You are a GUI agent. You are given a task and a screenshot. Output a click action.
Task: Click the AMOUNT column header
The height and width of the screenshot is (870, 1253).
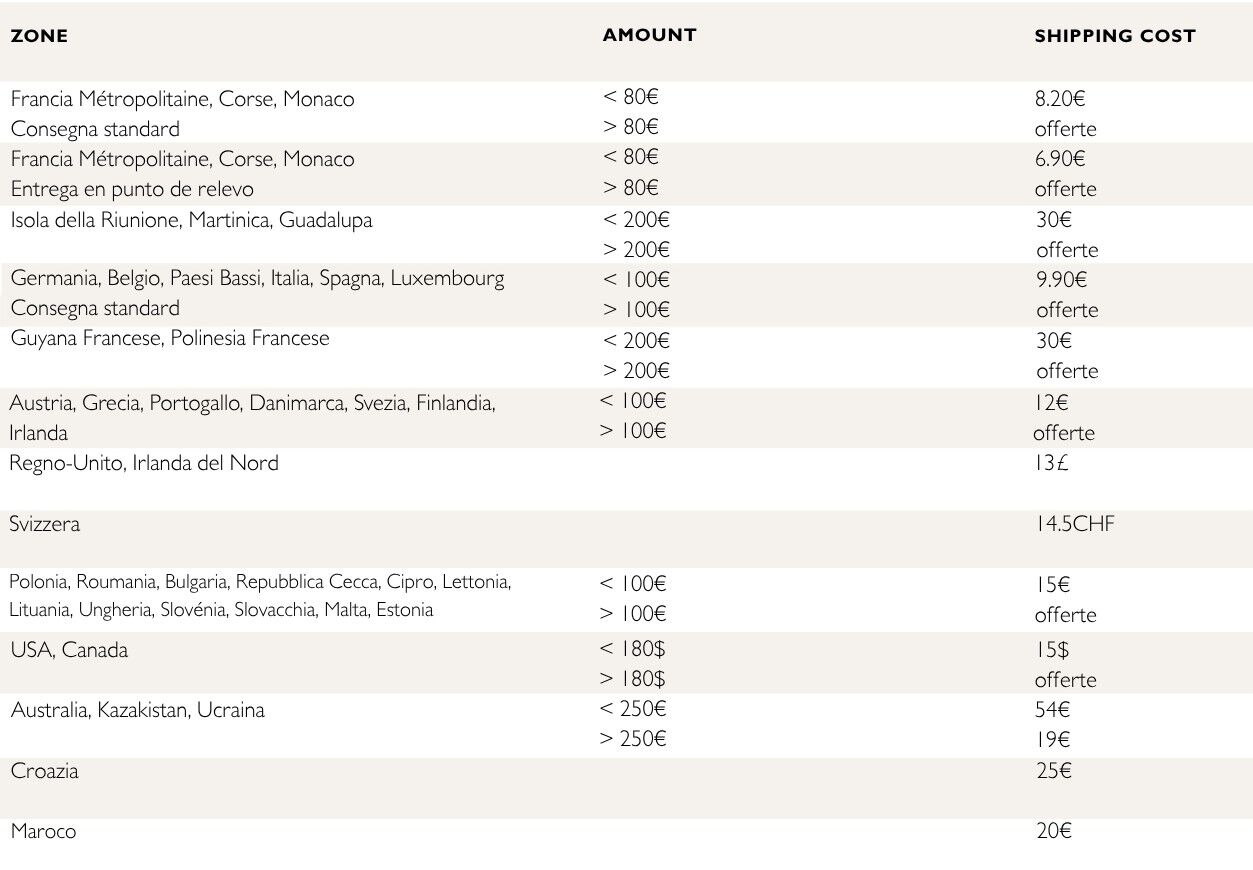649,34
